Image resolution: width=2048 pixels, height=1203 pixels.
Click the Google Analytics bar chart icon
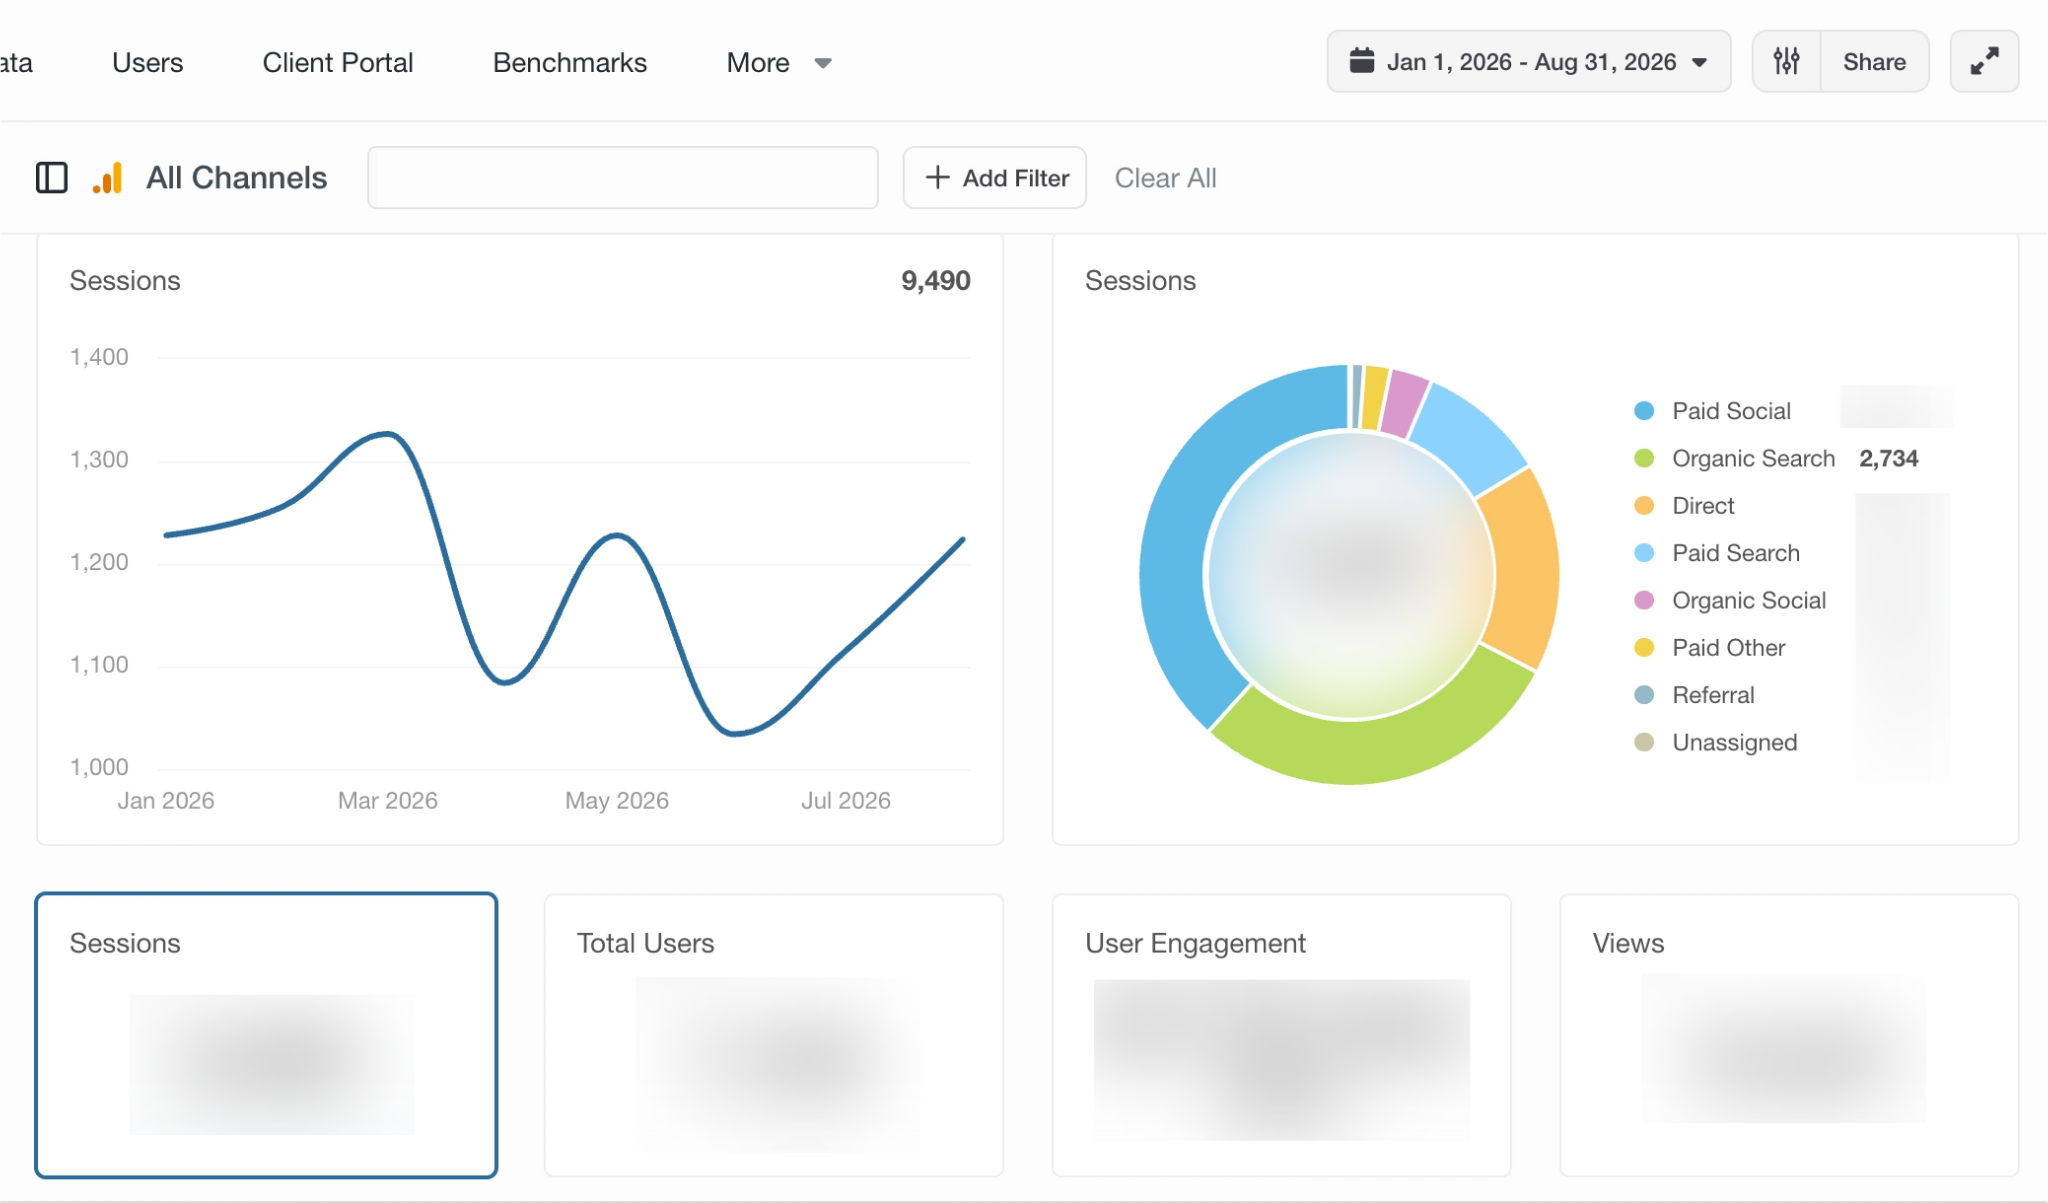point(108,178)
